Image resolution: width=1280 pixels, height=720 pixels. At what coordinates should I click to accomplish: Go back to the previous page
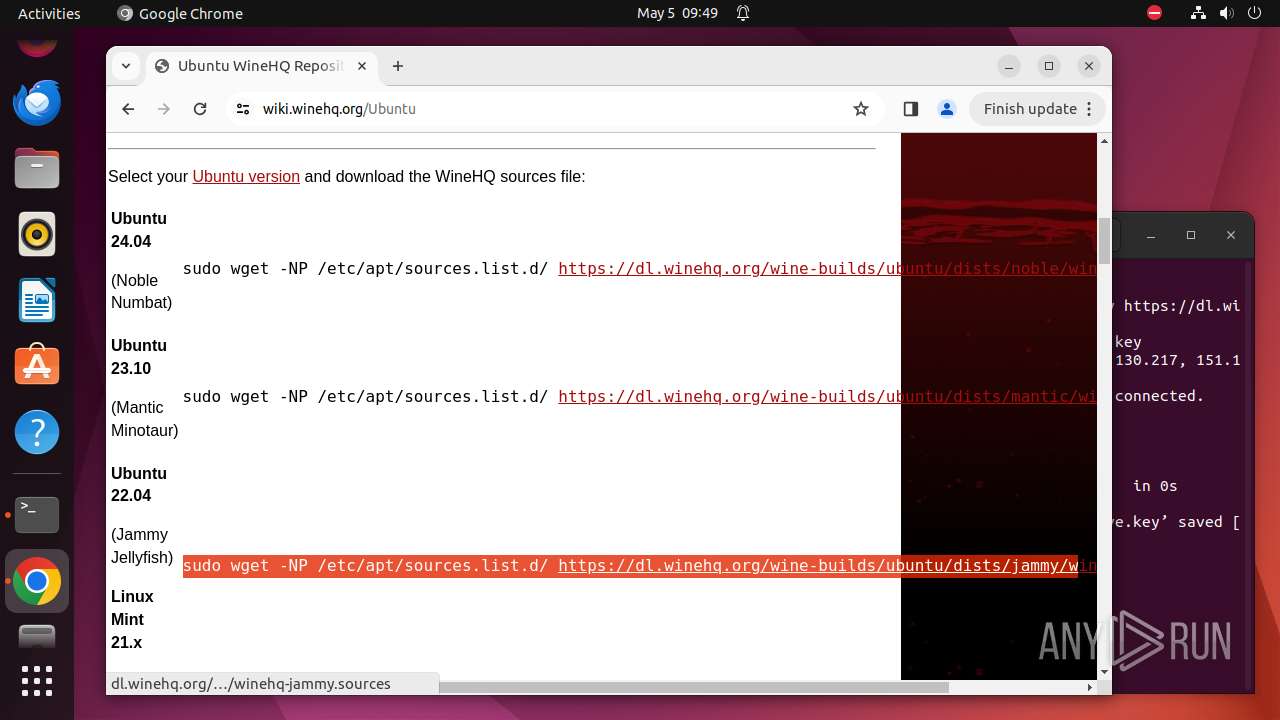click(x=128, y=109)
